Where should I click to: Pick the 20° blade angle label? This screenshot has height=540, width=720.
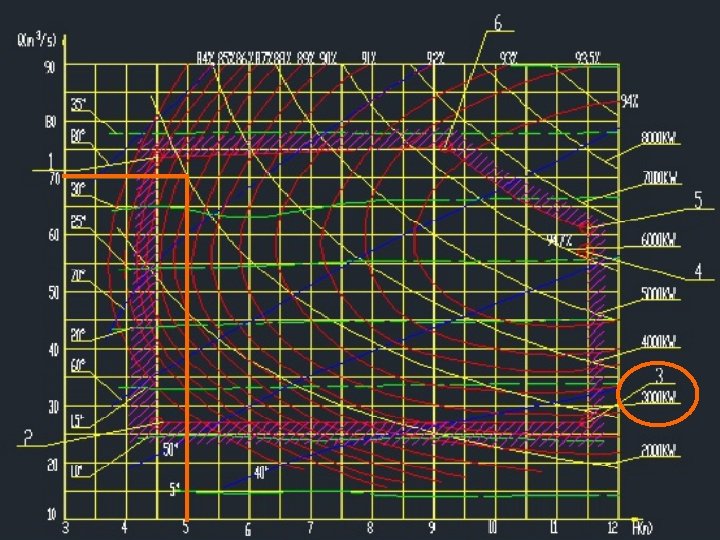coord(79,334)
